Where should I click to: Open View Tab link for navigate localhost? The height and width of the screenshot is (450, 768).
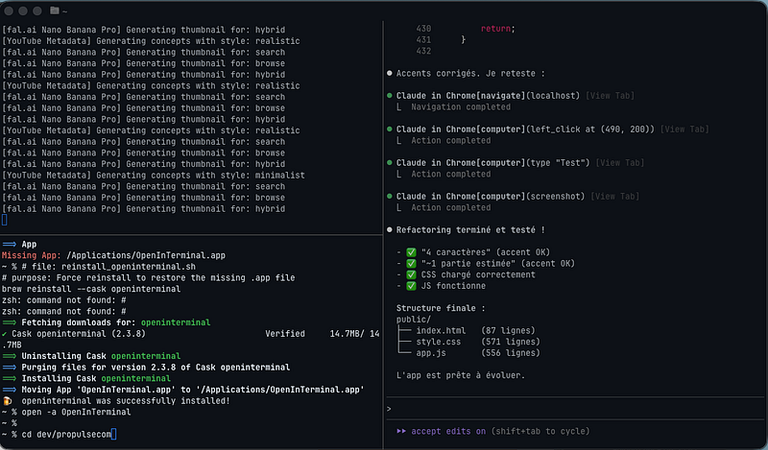tap(610, 95)
